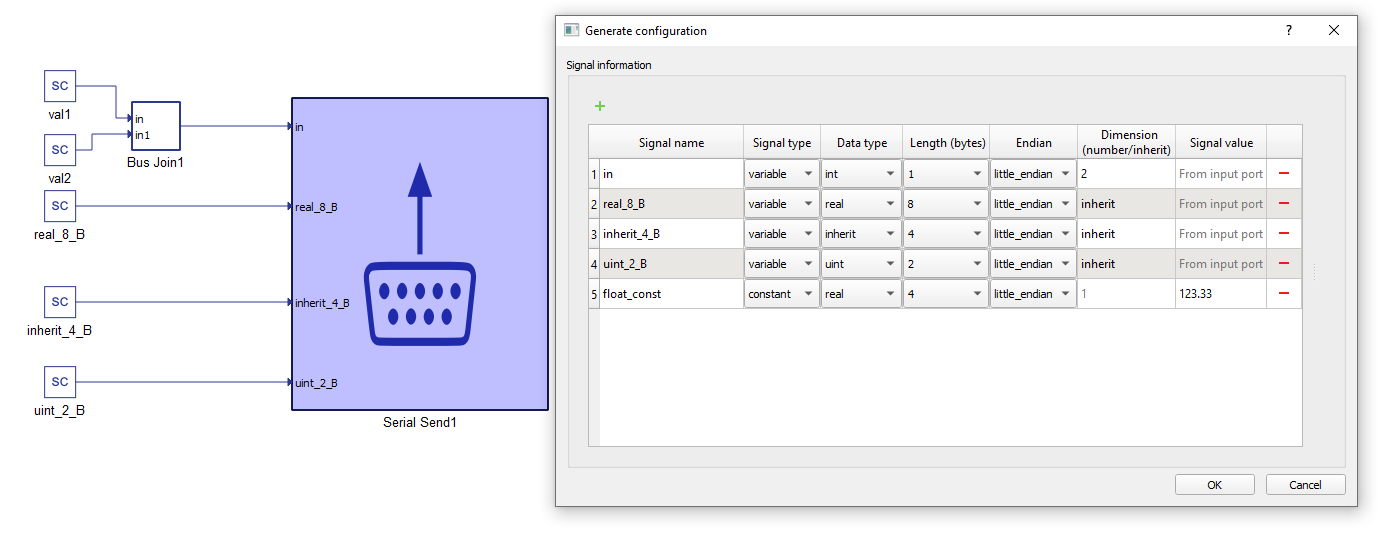Screen dimensions: 1387x540
Task: Select the uint_2_B SC source block
Action: [x=60, y=382]
